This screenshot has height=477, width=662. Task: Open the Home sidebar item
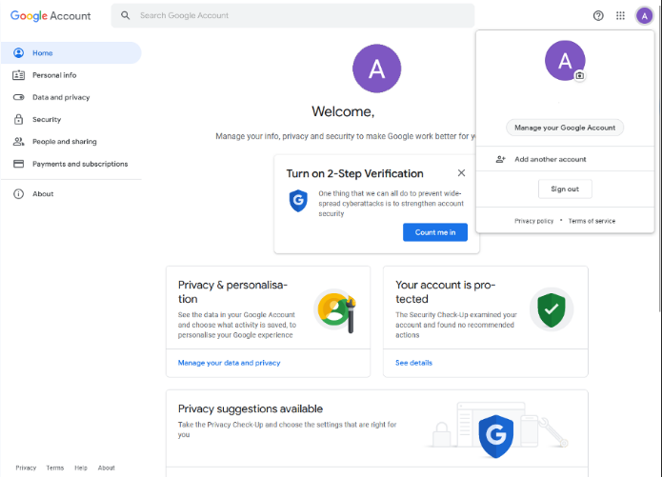point(42,53)
